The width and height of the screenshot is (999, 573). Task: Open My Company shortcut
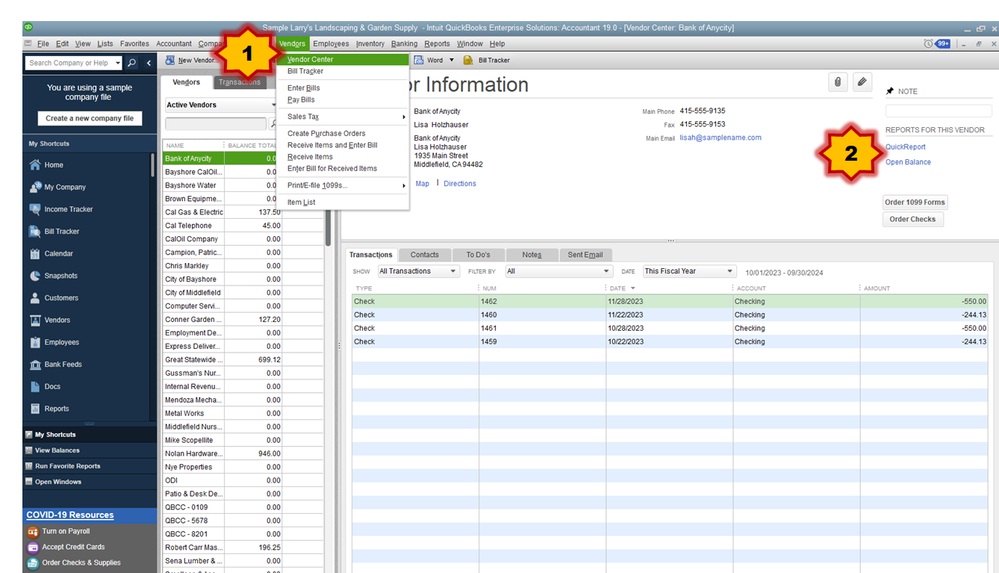(64, 187)
